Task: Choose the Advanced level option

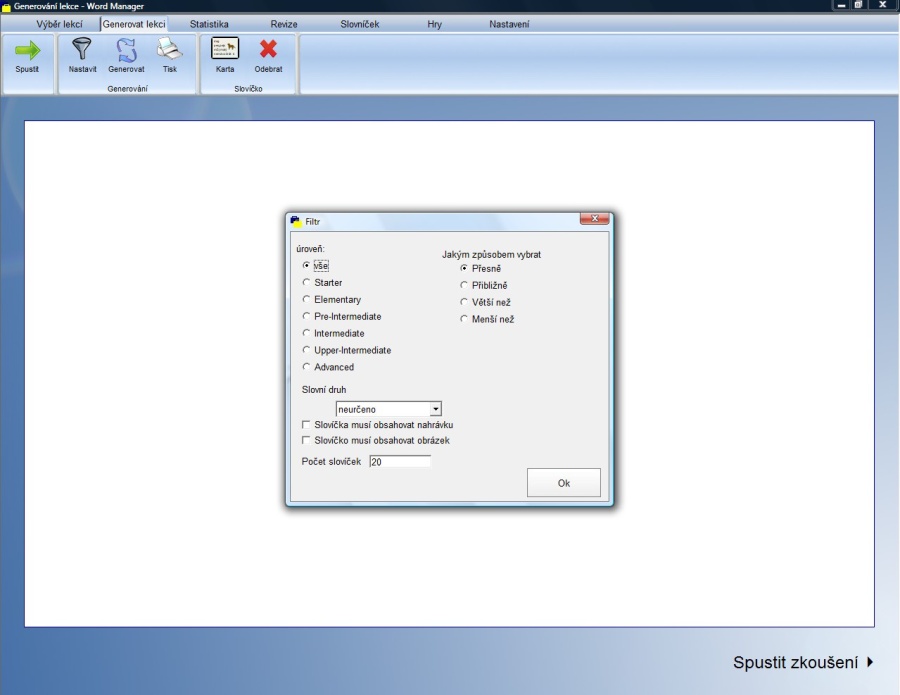Action: 307,367
